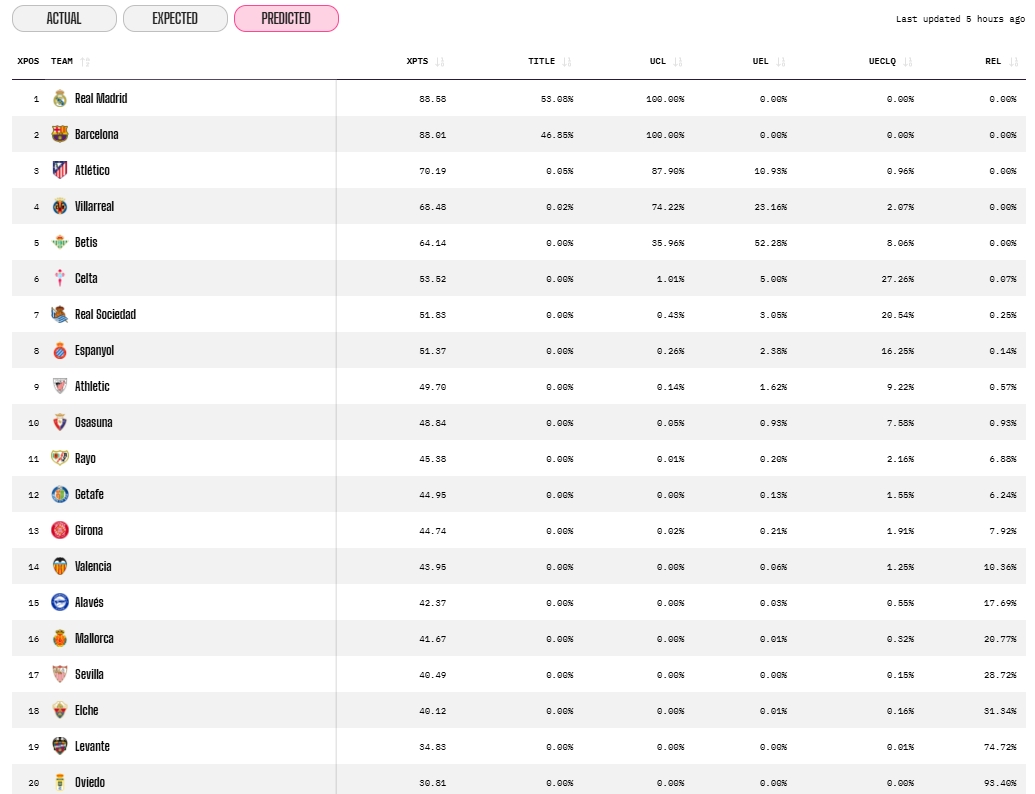1035x794 pixels.
Task: Click the Athletic club crest icon
Action: pos(60,386)
